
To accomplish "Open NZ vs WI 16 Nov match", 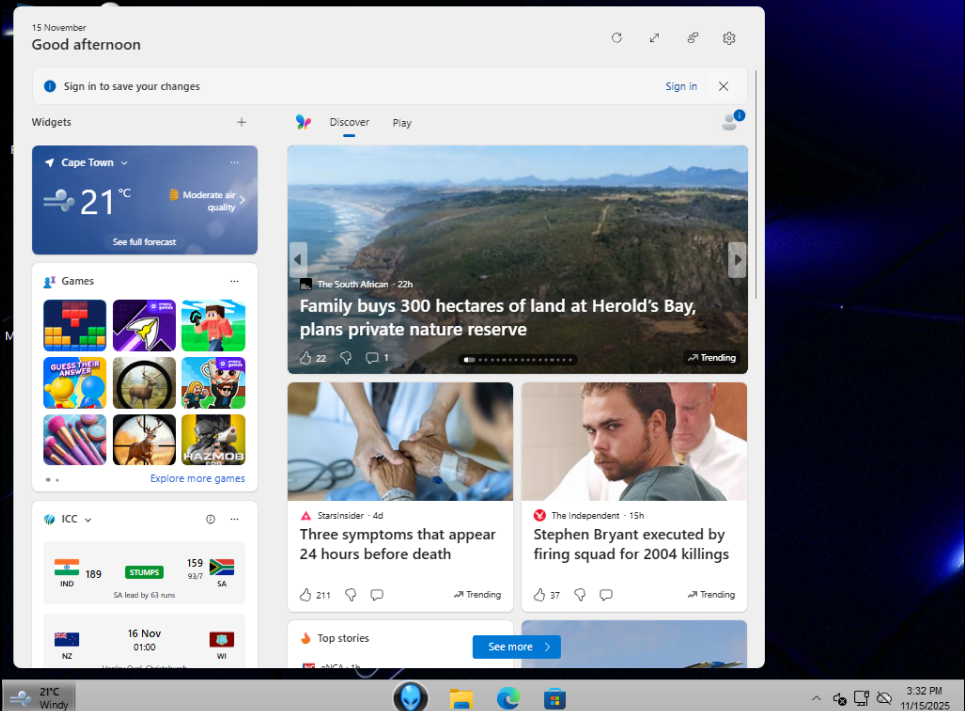I will tap(144, 640).
